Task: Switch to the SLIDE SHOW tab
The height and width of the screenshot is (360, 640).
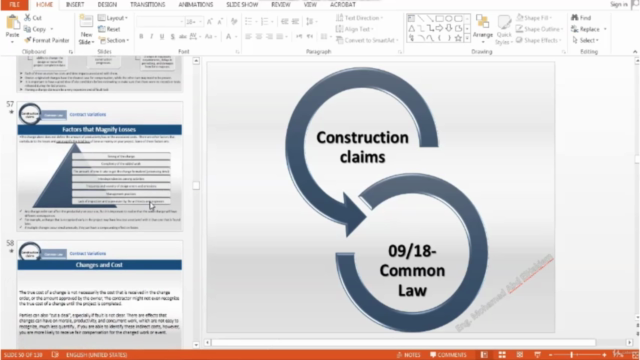Action: tap(242, 4)
